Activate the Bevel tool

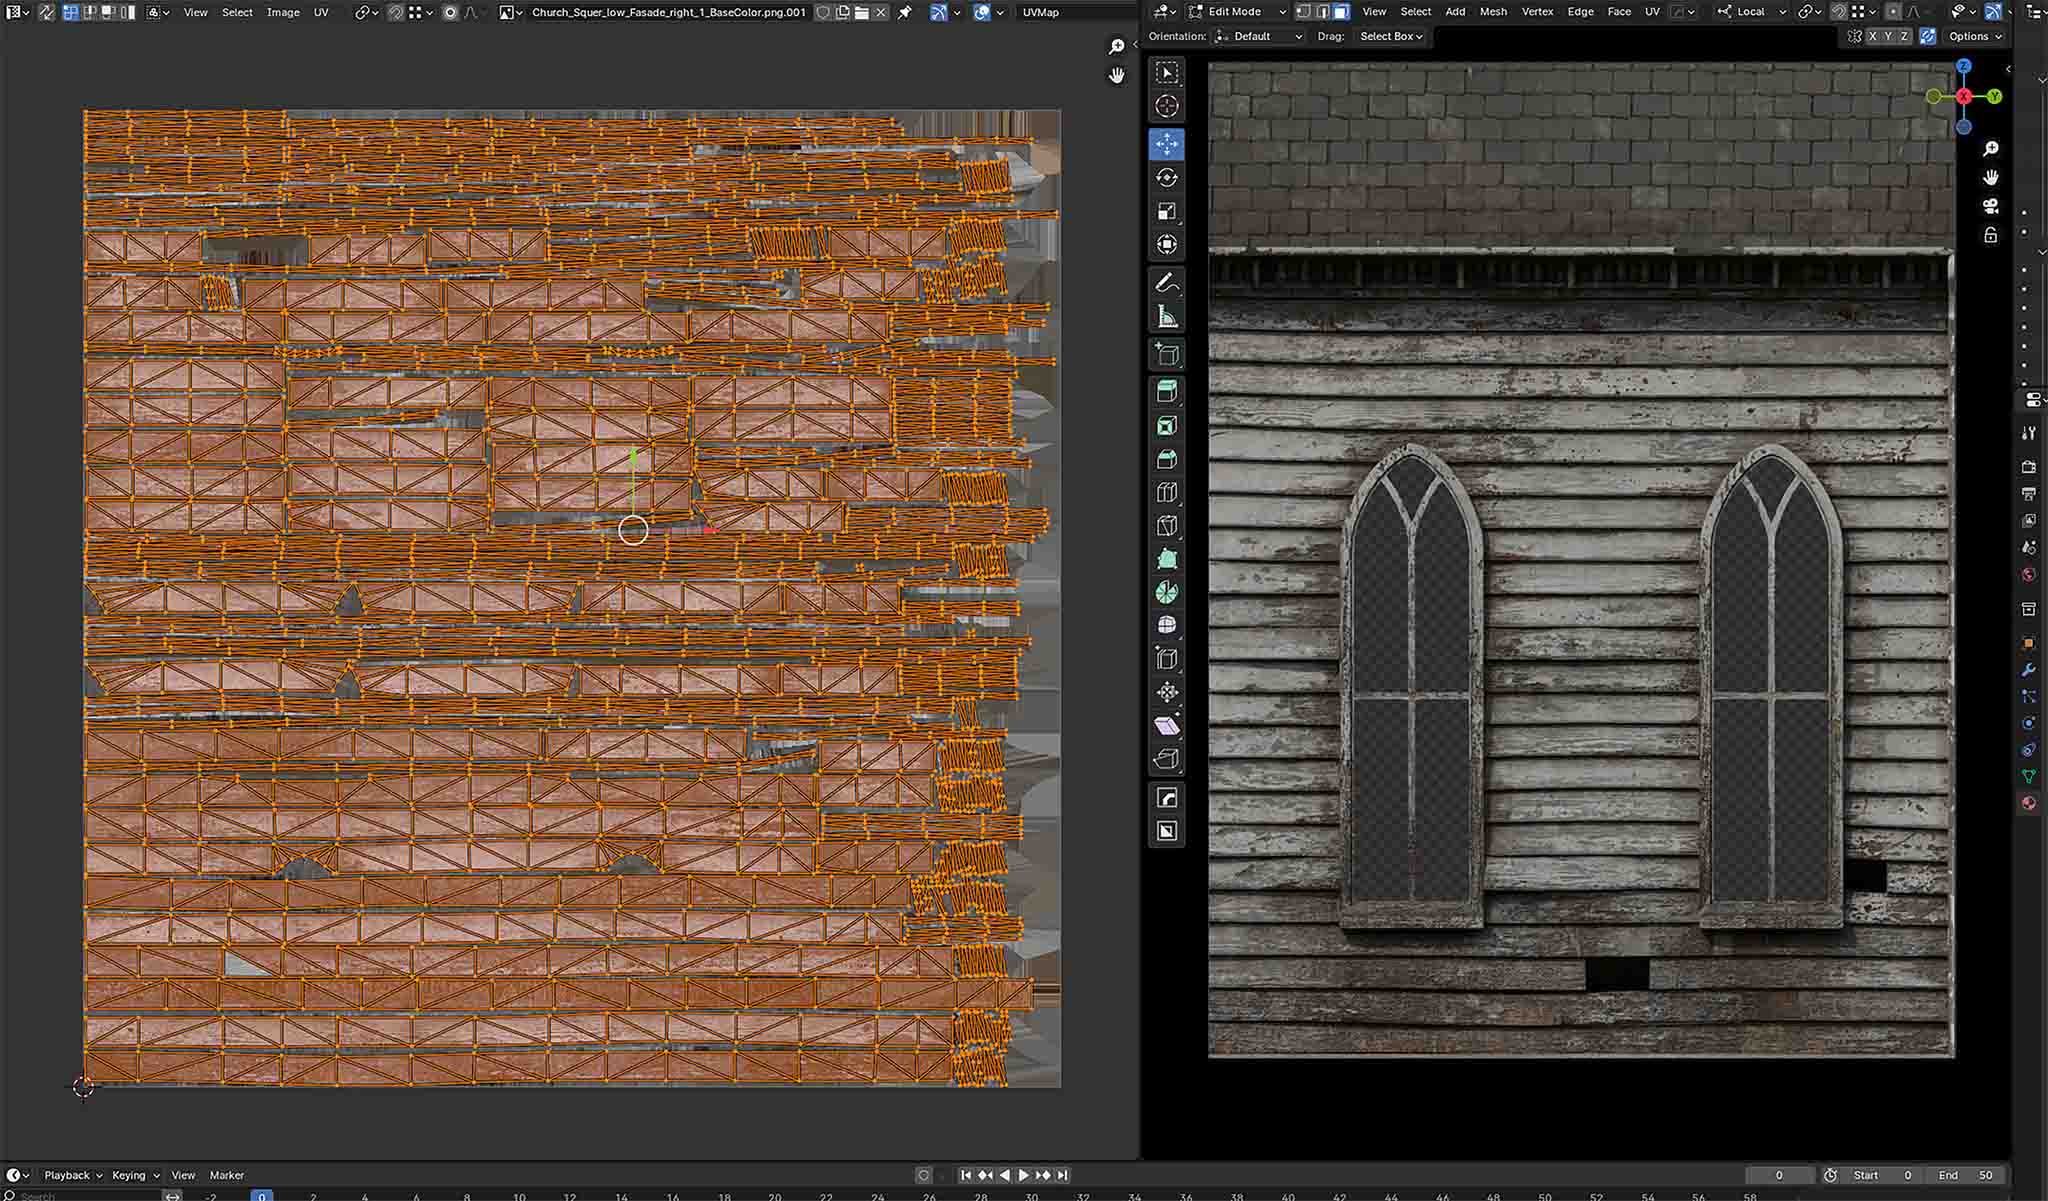click(1166, 459)
